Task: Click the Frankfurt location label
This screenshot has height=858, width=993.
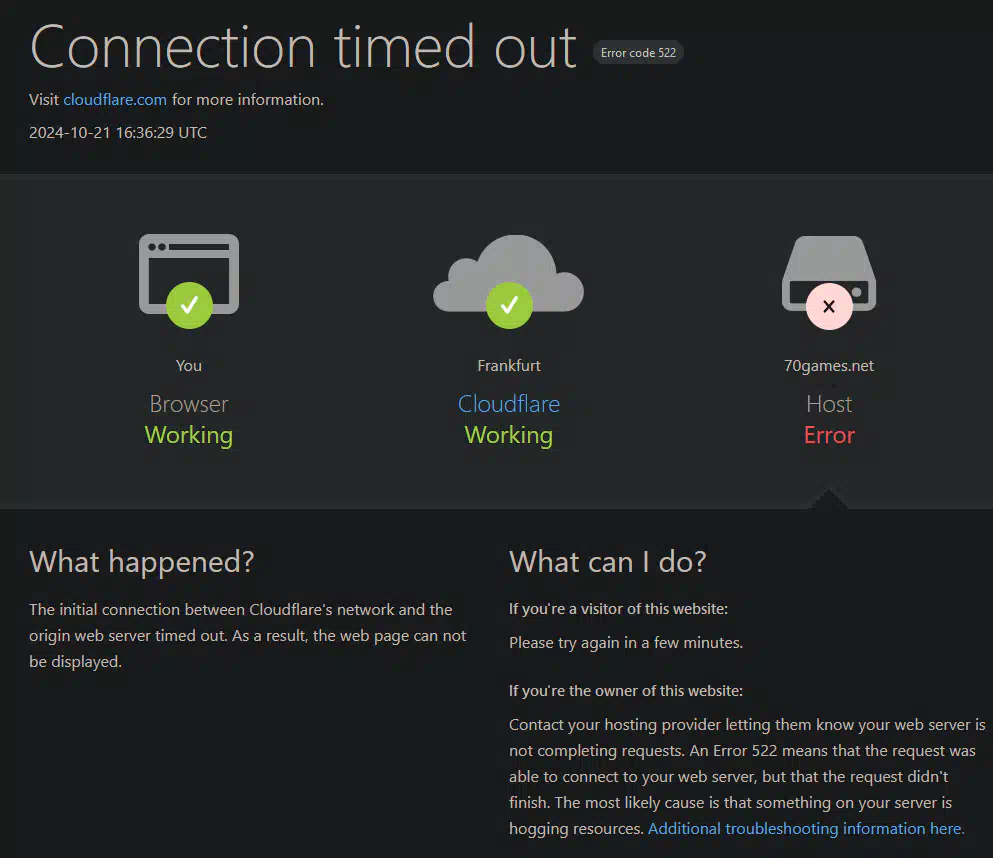Action: tap(509, 365)
